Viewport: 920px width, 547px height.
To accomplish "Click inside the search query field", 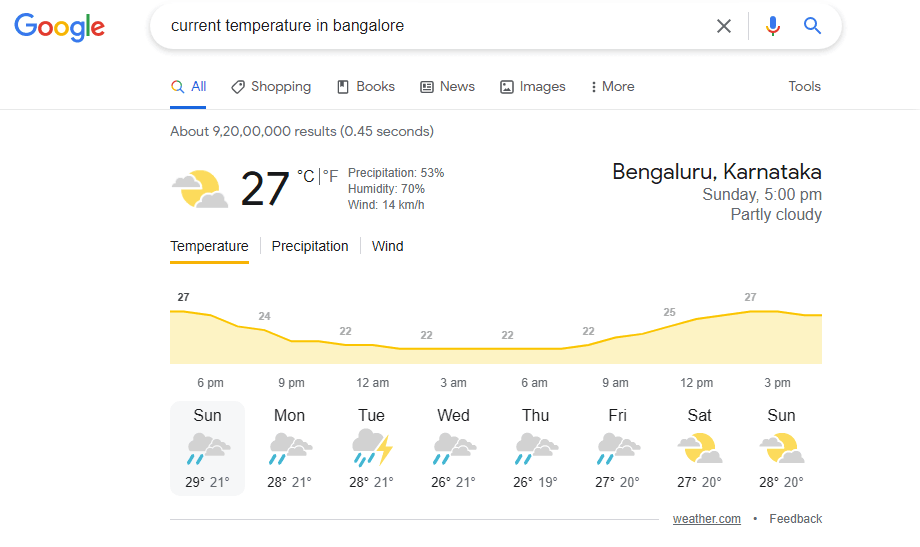I will [434, 26].
